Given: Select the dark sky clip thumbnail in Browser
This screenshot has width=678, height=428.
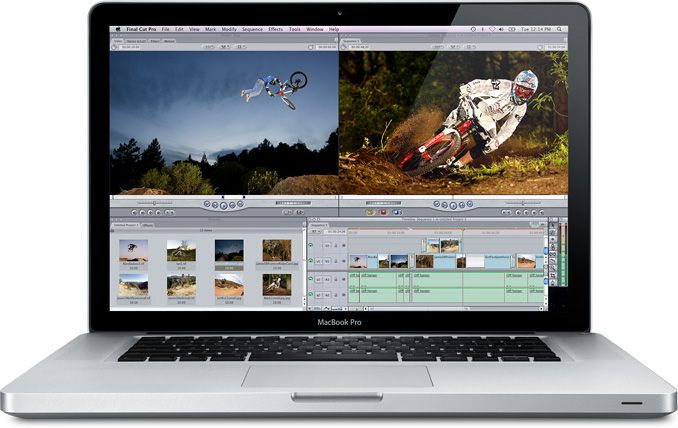Looking at the screenshot, I should coord(229,251).
